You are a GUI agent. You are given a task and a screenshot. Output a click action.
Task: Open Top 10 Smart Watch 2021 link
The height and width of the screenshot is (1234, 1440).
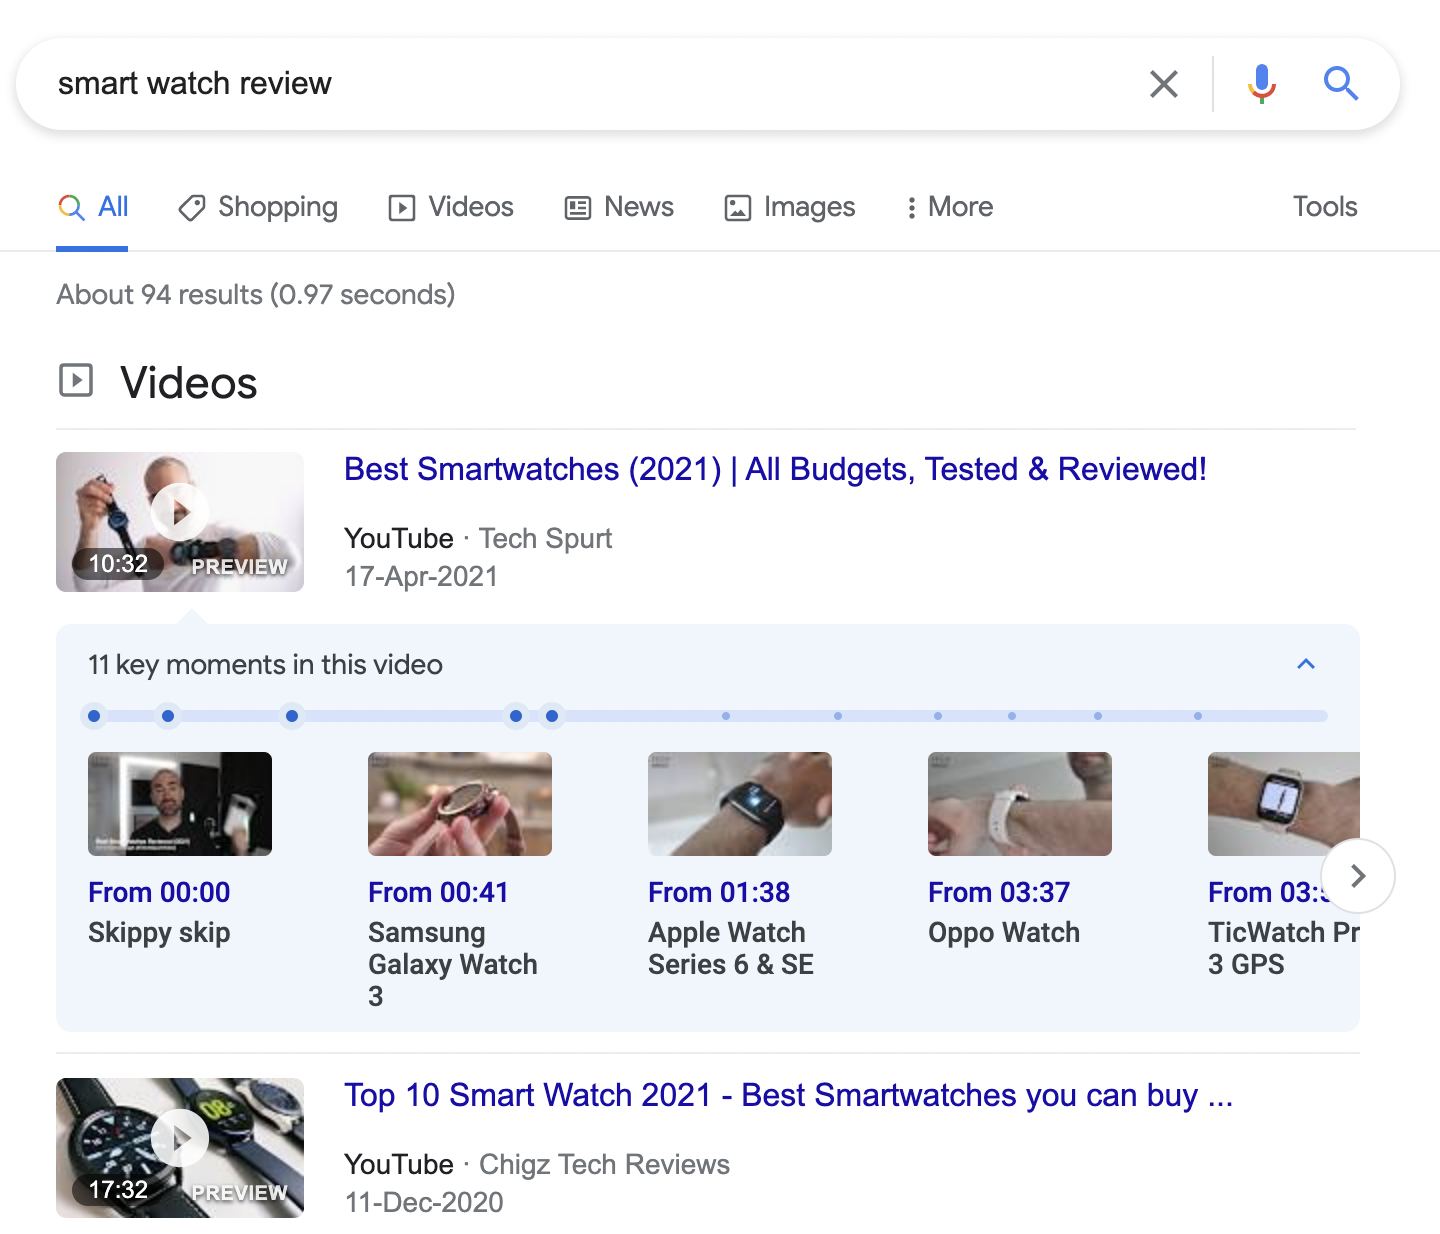pyautogui.click(x=788, y=1095)
